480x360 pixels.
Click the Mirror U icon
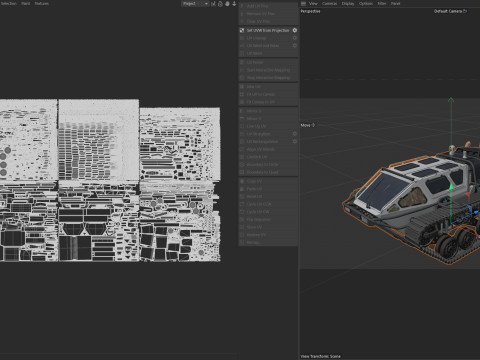(242, 111)
